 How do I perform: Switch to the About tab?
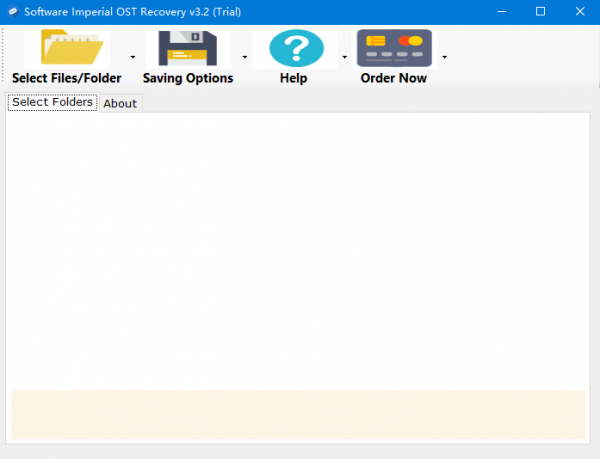point(120,103)
